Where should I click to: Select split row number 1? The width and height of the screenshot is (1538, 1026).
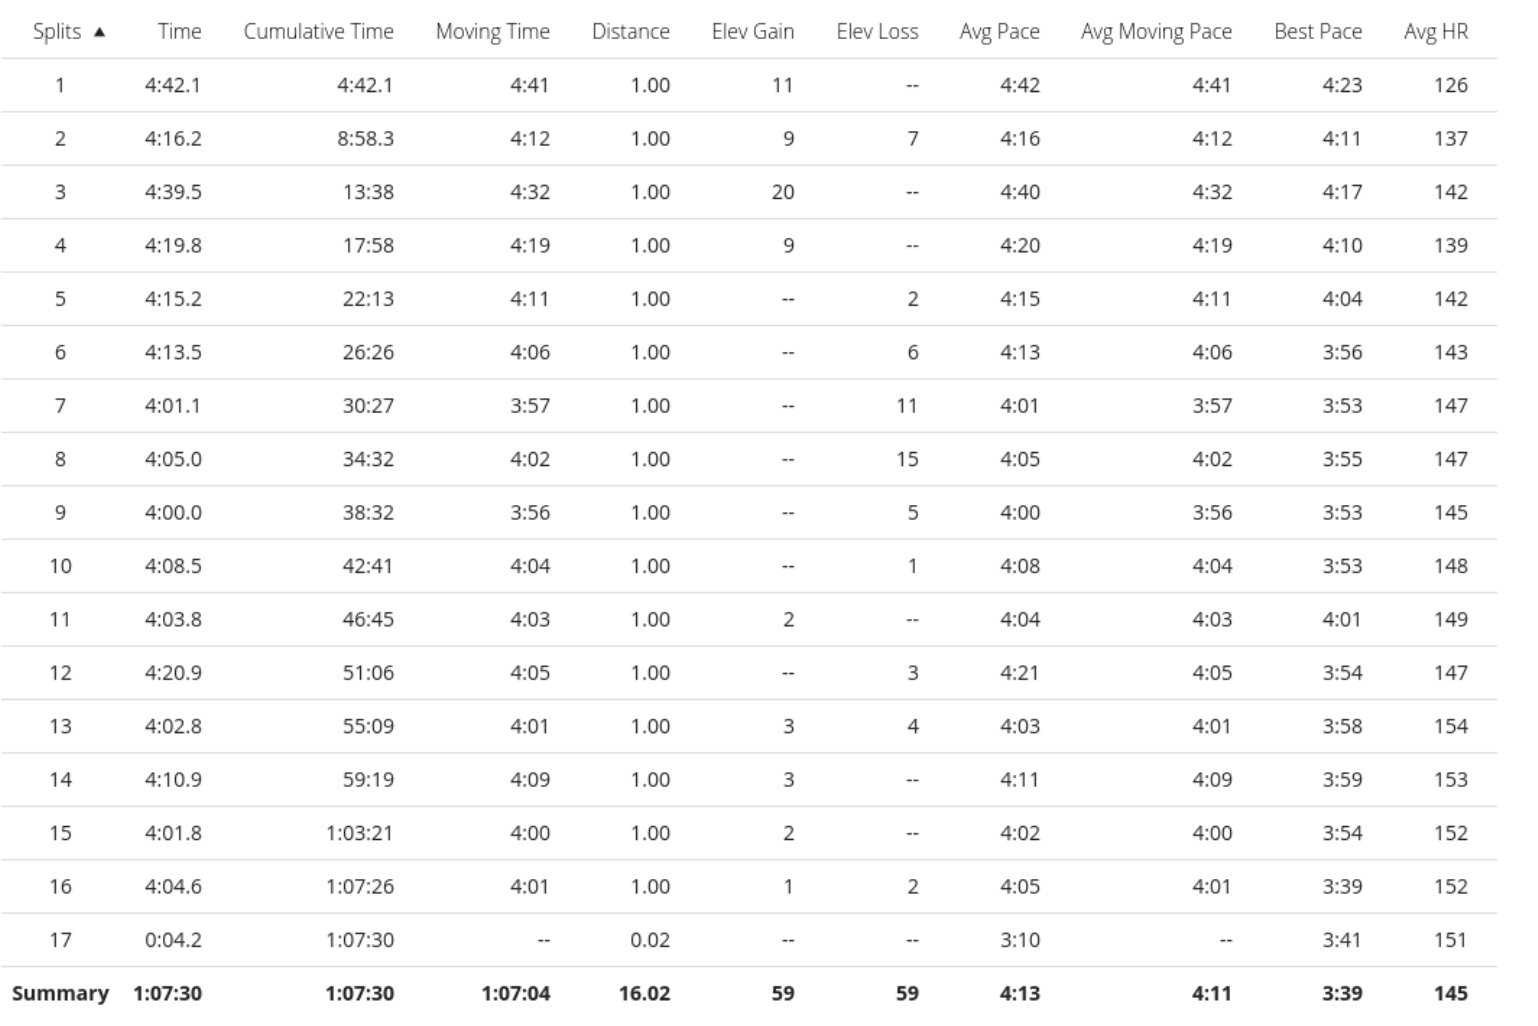point(749,85)
